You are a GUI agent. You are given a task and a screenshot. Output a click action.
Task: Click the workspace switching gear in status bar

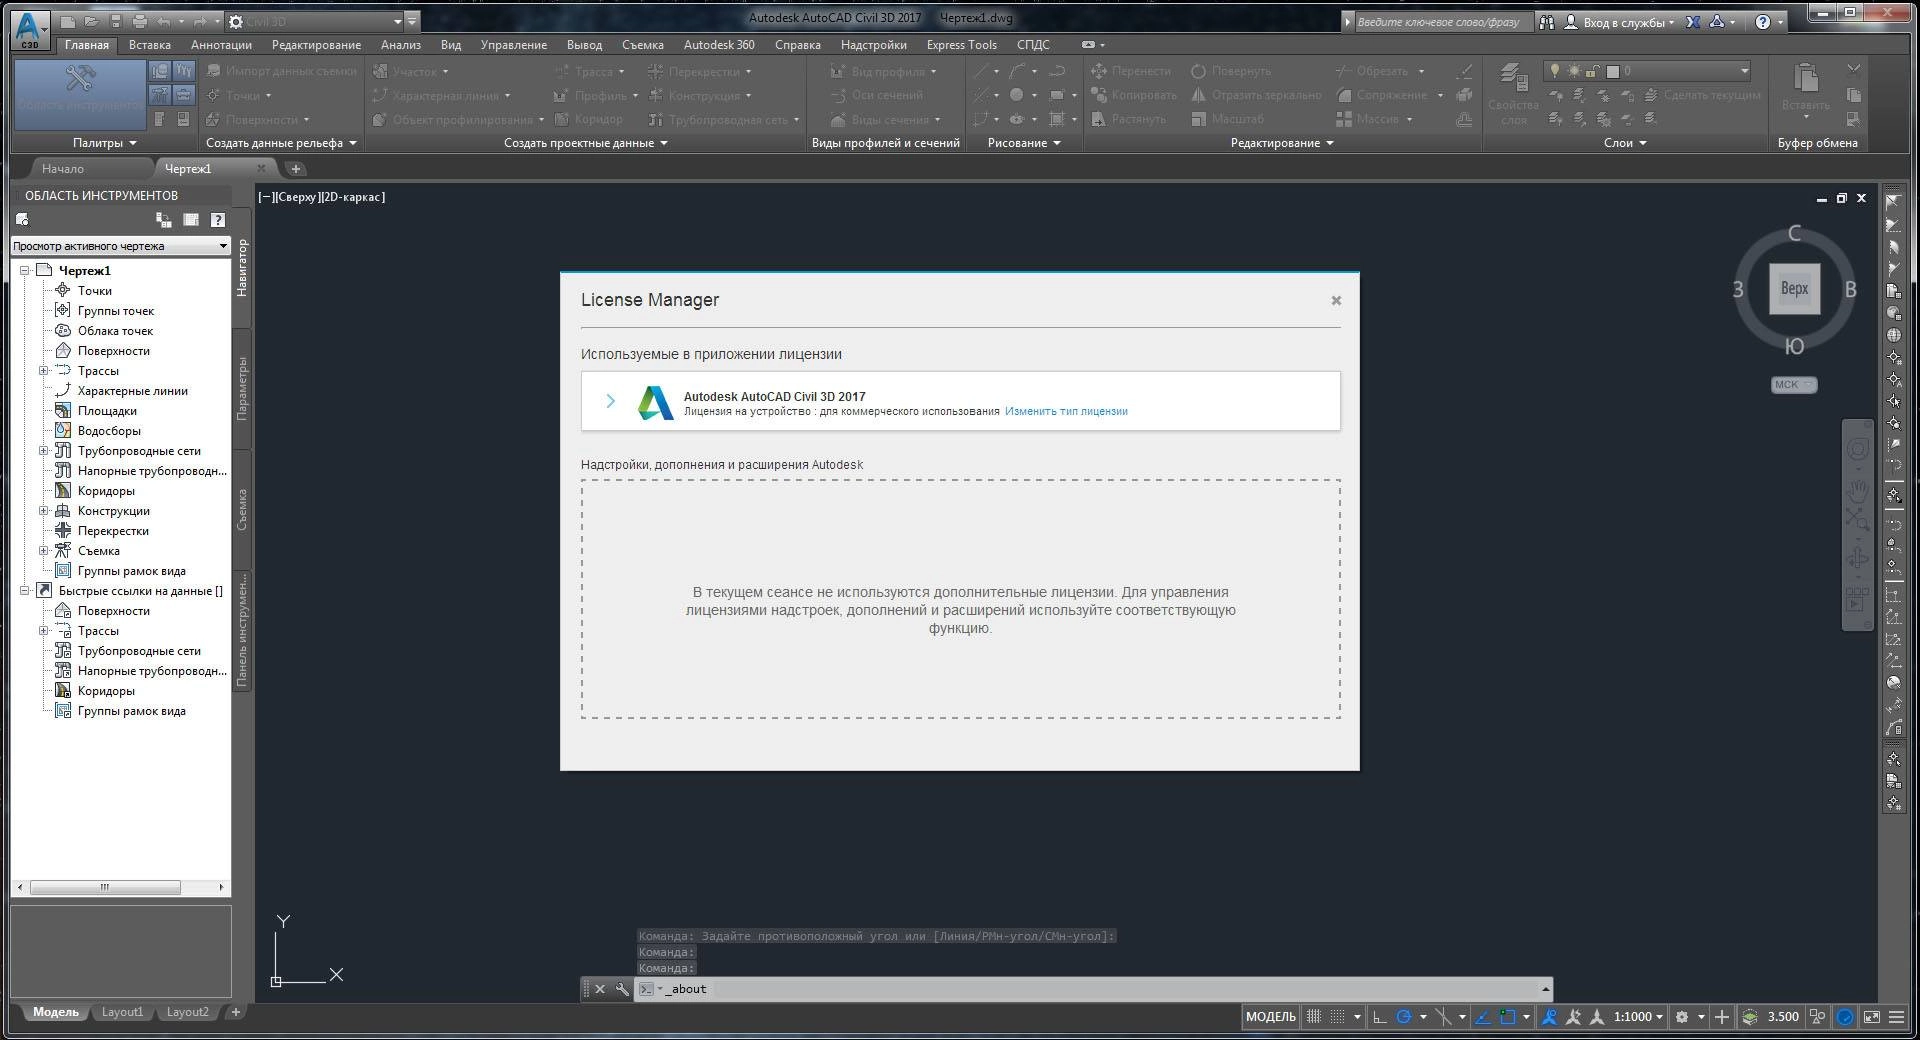pyautogui.click(x=1682, y=1017)
